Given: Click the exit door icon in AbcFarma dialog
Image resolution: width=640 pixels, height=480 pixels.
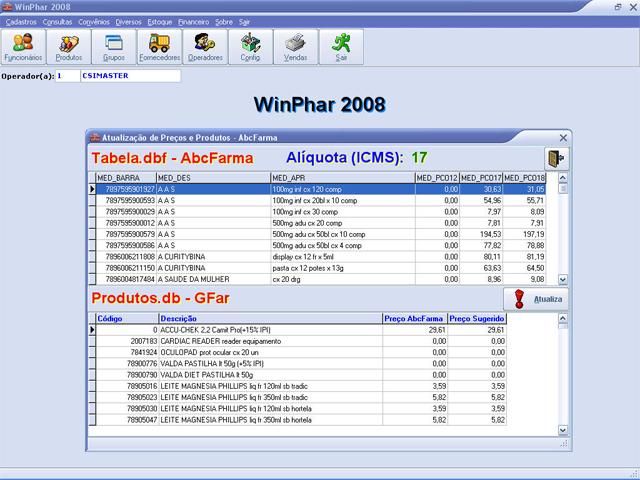Looking at the screenshot, I should [x=556, y=158].
